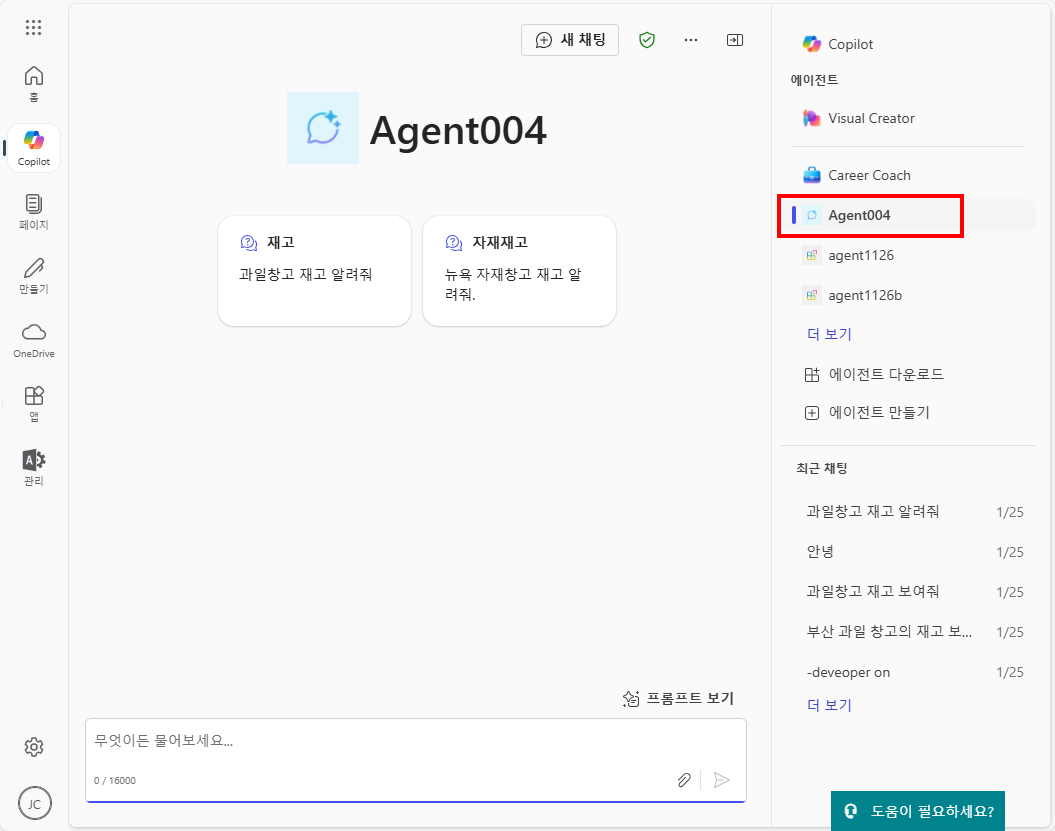Open OneDrive in left sidebar
Viewport: 1055px width, 831px height.
[x=34, y=340]
